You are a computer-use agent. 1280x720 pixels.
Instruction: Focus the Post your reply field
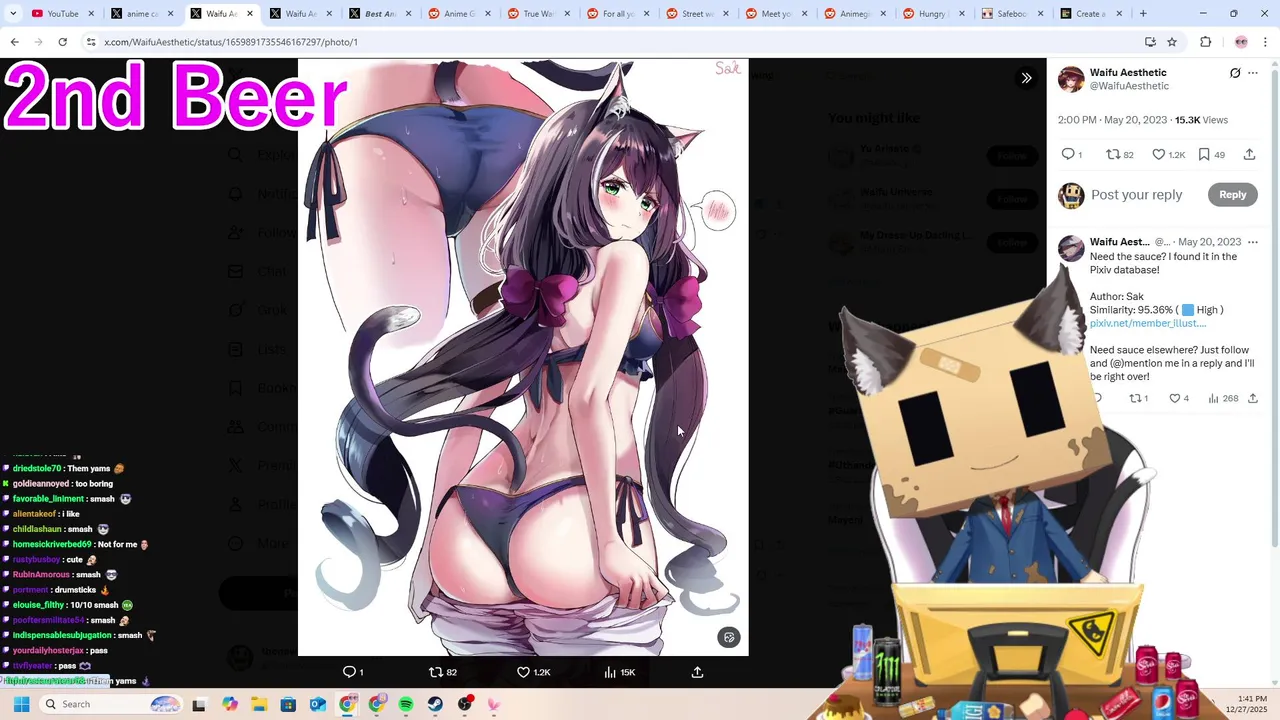(x=1136, y=195)
